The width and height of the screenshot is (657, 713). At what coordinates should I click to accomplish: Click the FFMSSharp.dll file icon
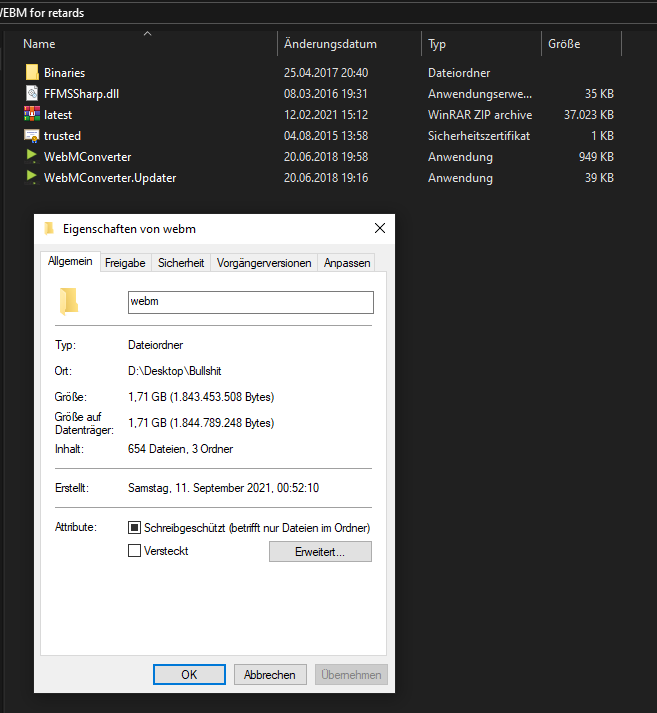pyautogui.click(x=32, y=93)
